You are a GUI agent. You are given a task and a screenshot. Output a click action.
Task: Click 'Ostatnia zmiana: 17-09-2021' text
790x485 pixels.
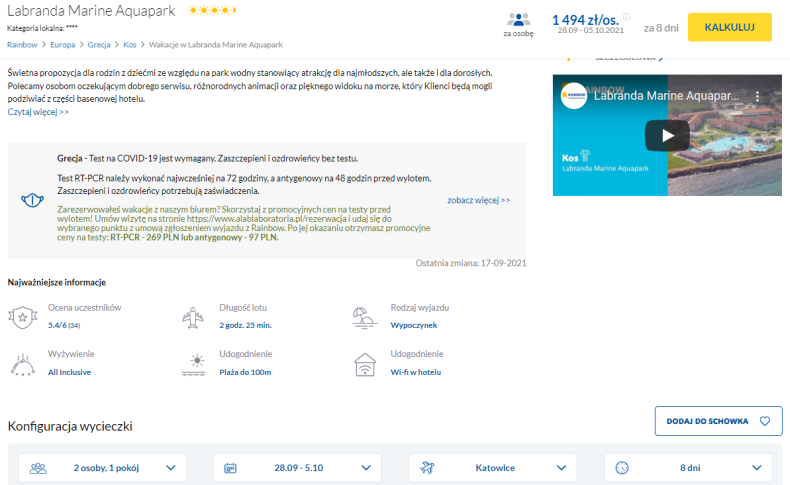pos(471,263)
